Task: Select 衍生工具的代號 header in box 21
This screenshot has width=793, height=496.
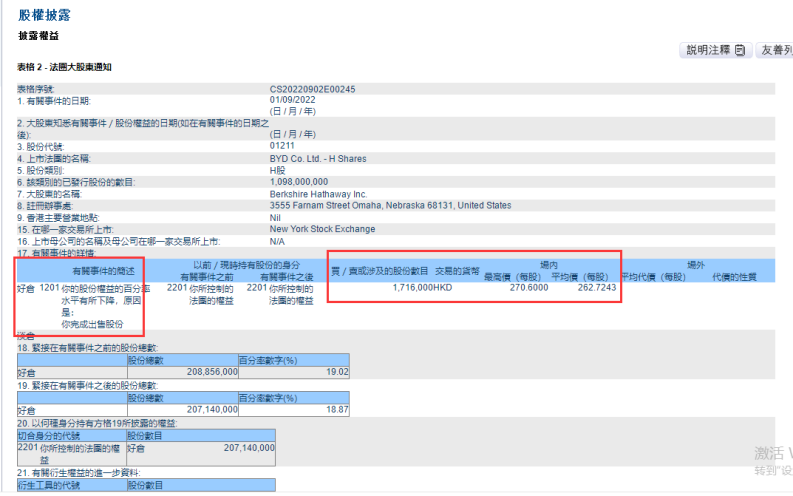Action: coord(49,485)
